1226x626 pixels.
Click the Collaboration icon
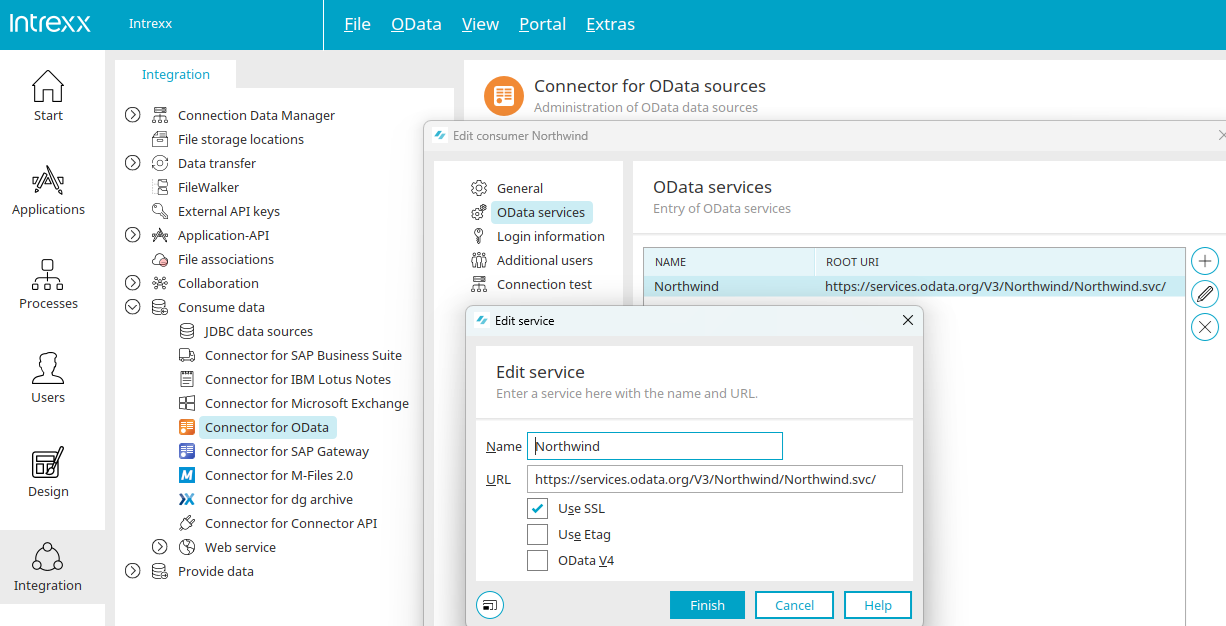tap(160, 283)
